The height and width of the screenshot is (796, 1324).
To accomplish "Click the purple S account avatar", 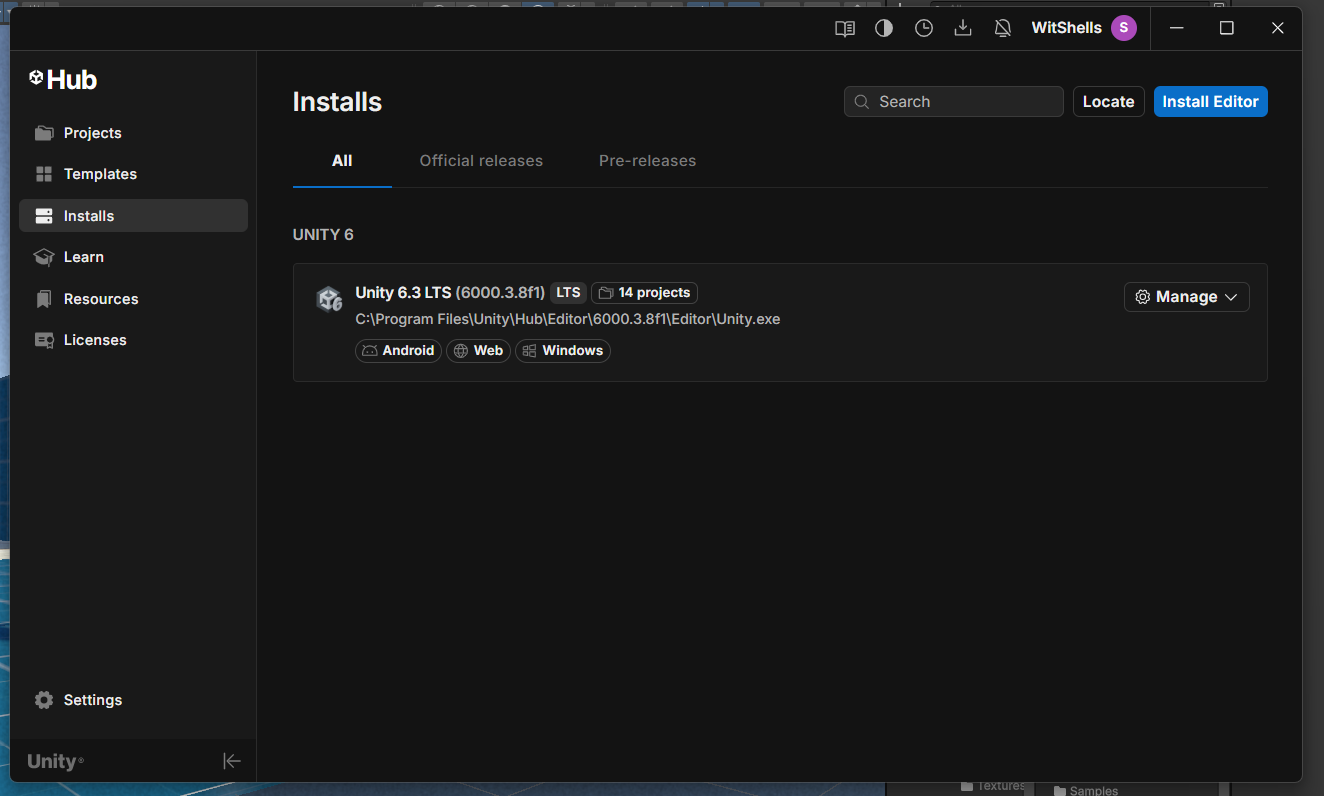I will click(x=1124, y=28).
